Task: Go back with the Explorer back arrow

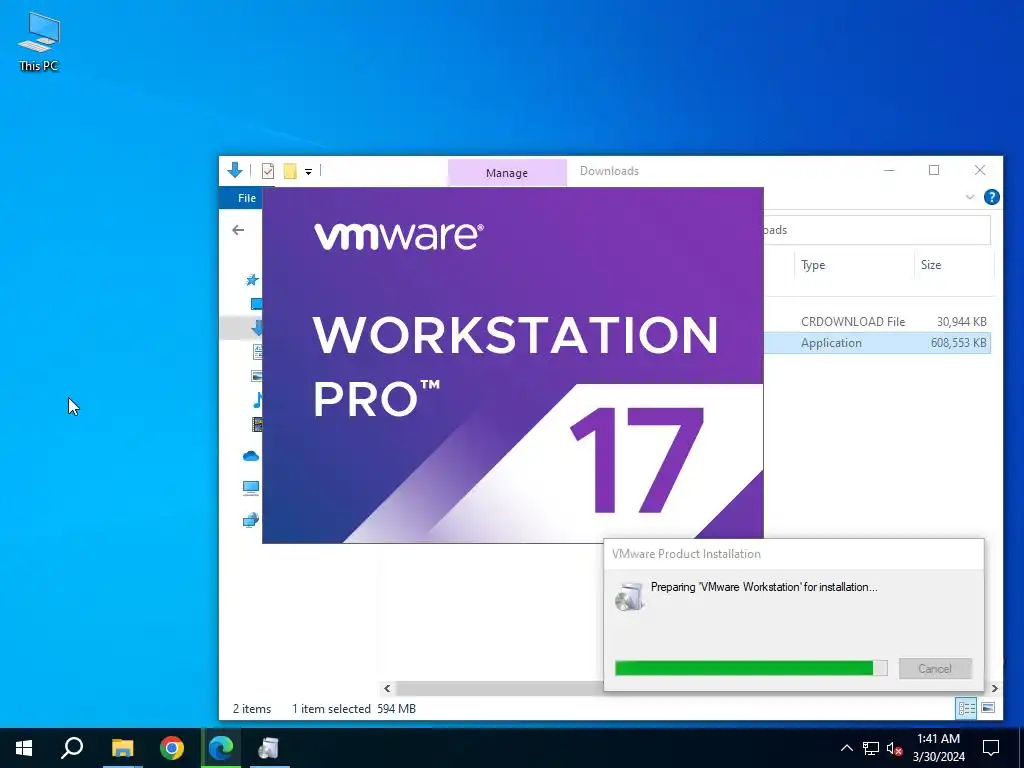Action: 238,230
